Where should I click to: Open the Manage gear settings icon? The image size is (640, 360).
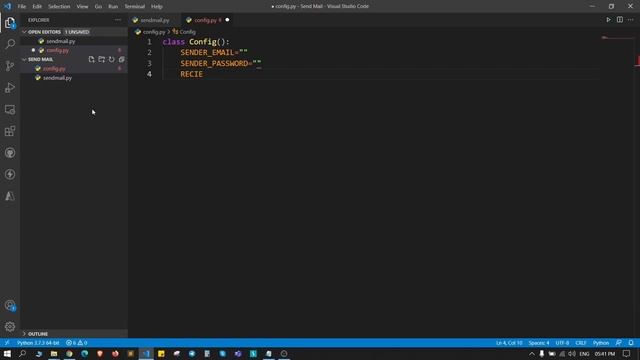(10, 327)
